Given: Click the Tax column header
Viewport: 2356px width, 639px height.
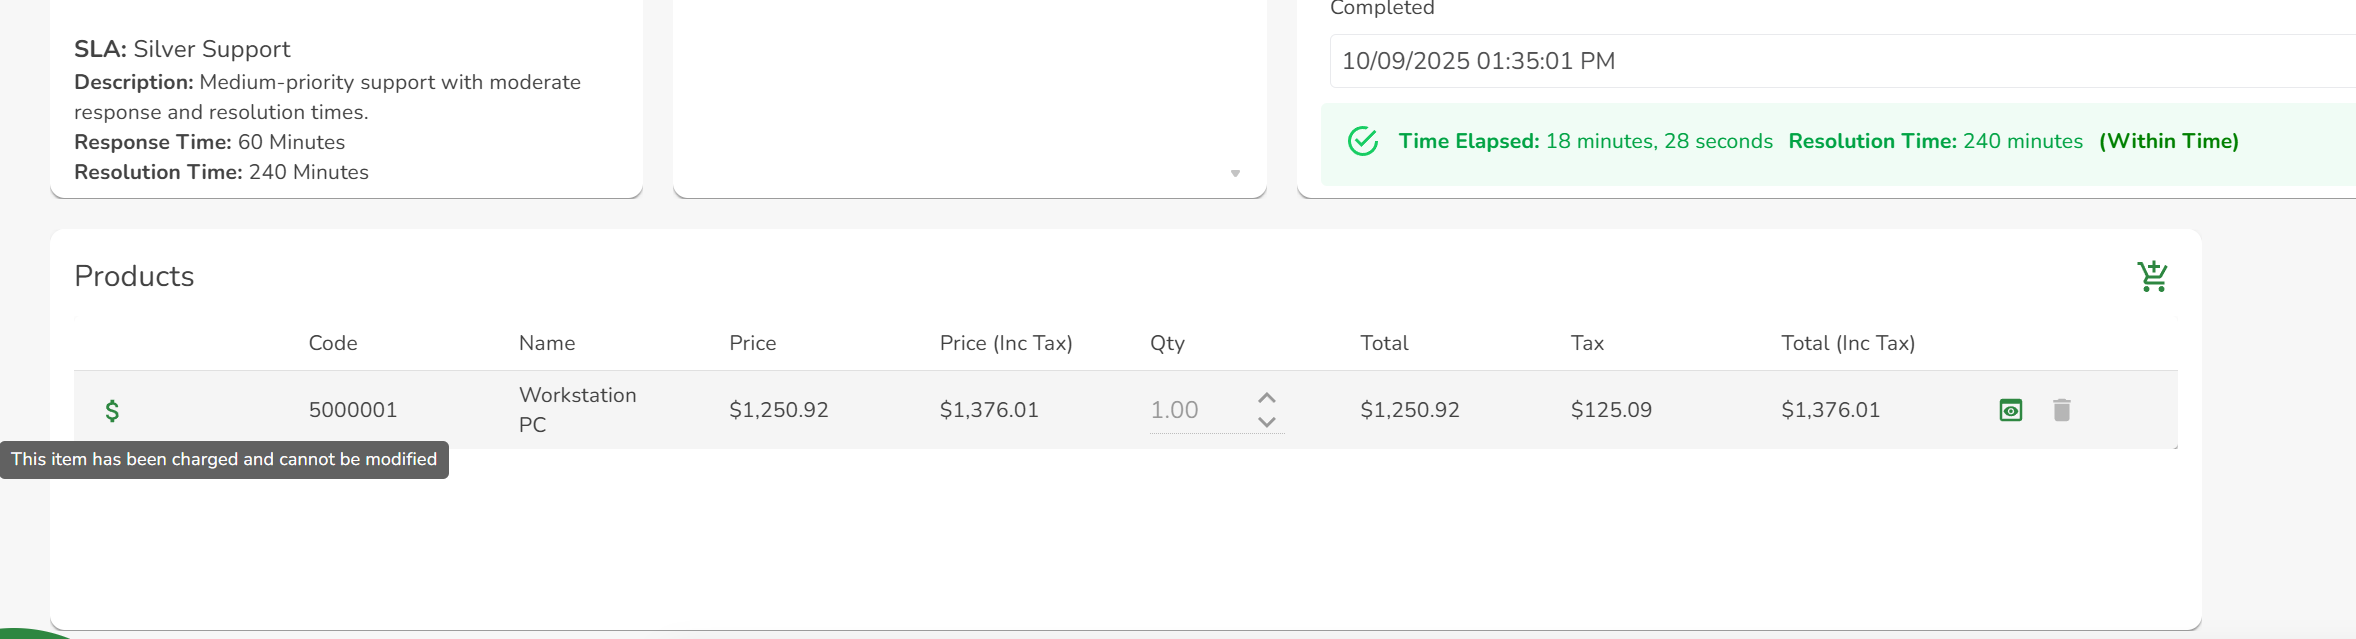Looking at the screenshot, I should (1587, 343).
